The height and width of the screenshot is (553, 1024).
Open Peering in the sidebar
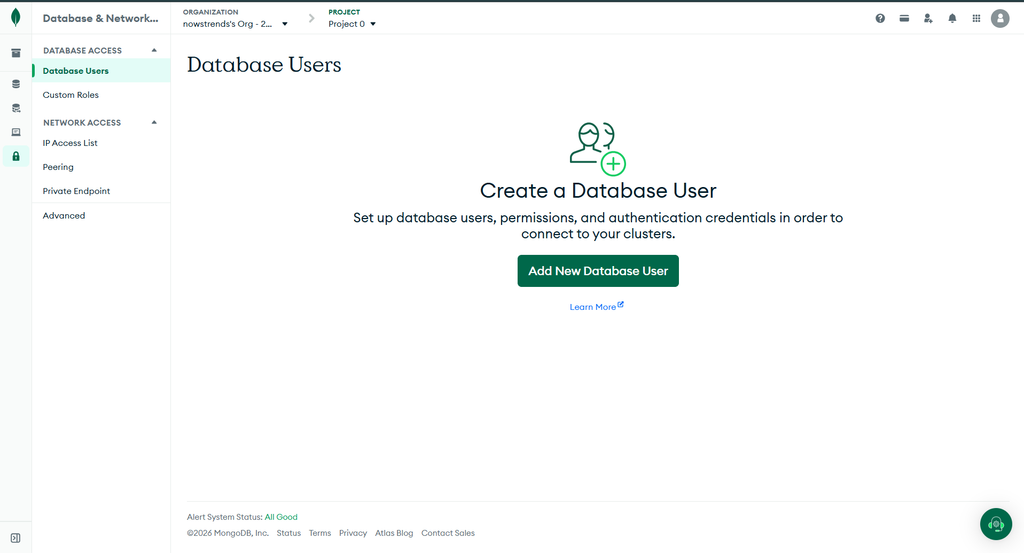(58, 167)
